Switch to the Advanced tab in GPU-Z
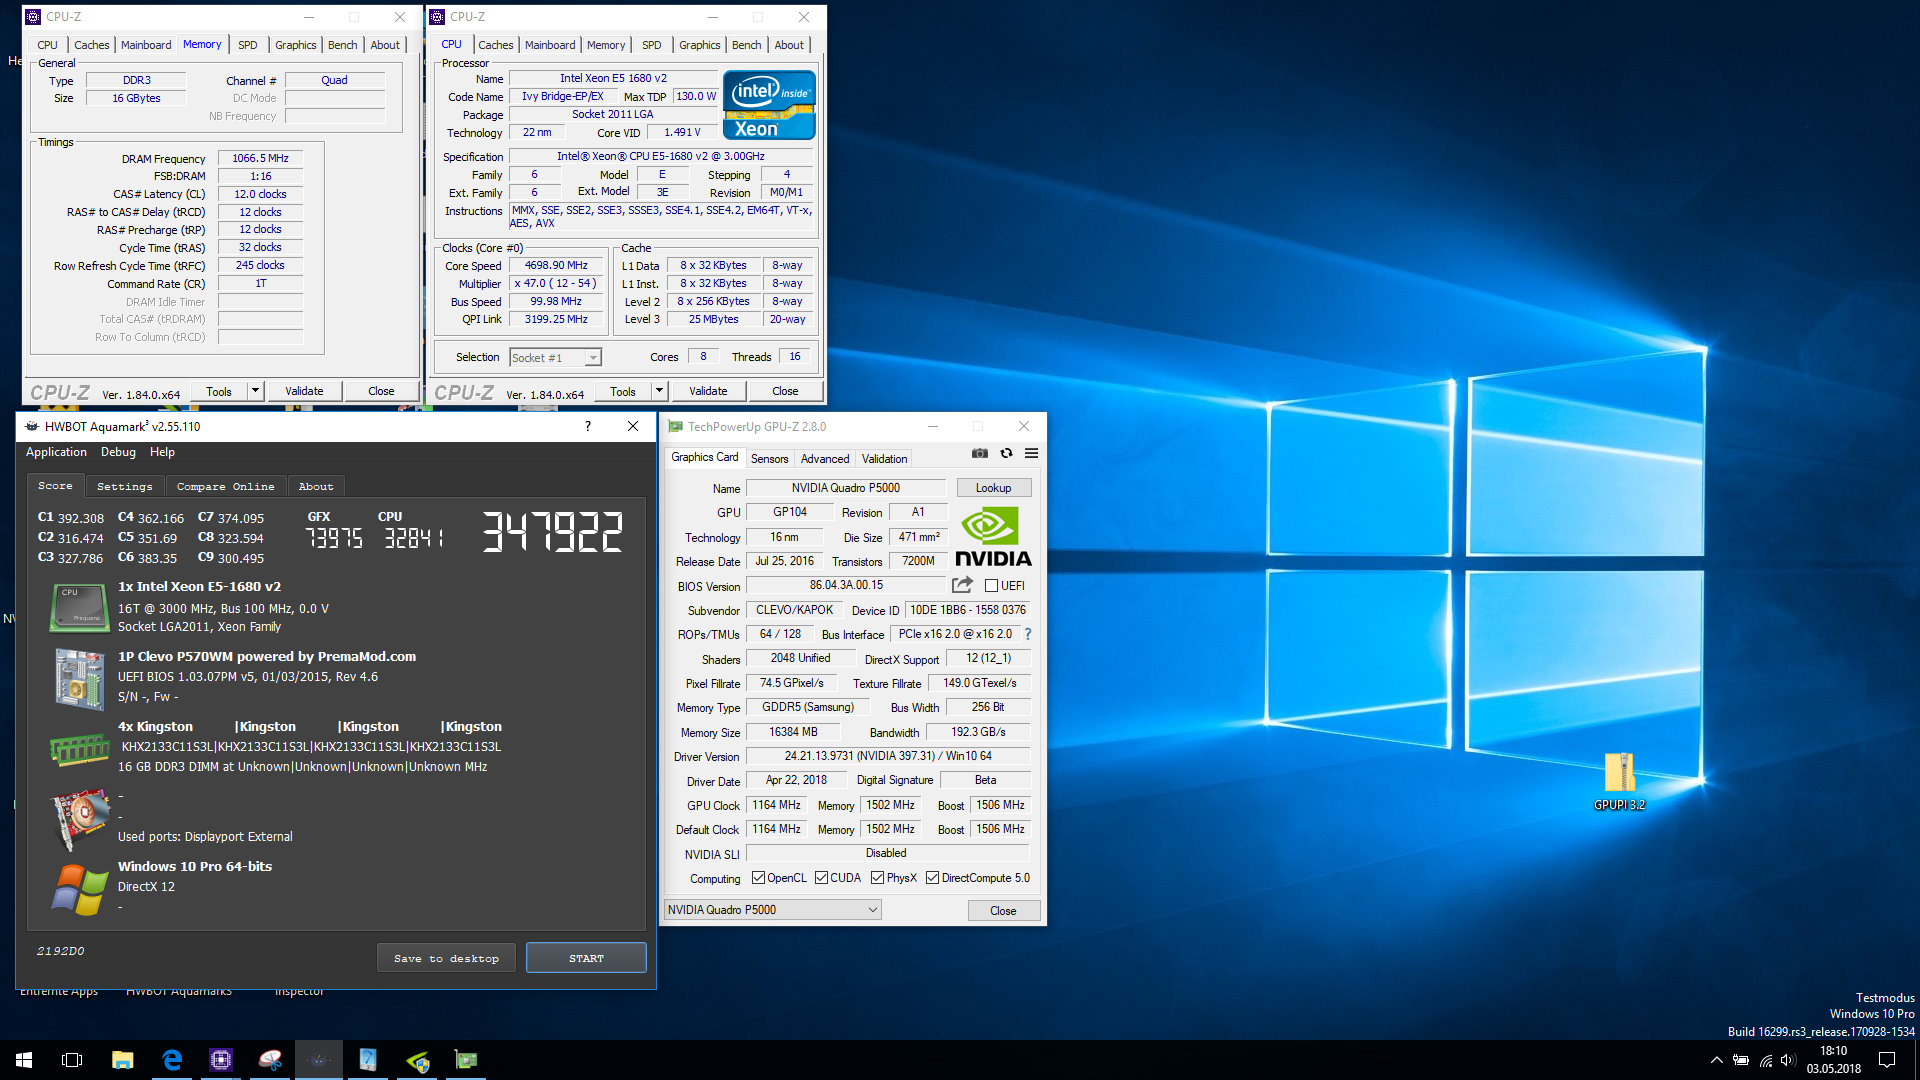 point(825,459)
